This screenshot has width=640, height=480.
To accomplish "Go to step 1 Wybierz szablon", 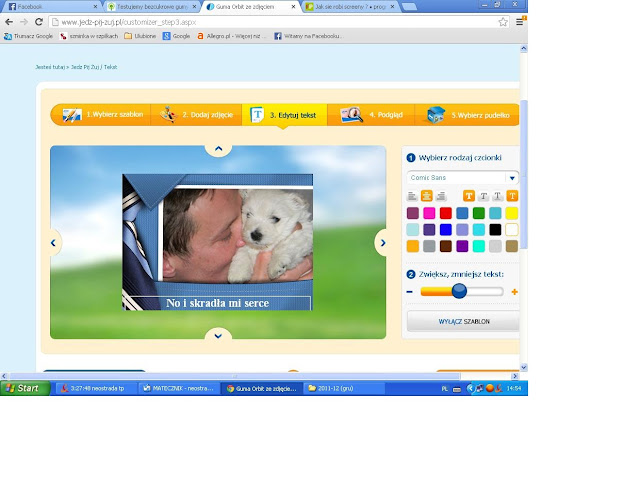I will pyautogui.click(x=101, y=115).
